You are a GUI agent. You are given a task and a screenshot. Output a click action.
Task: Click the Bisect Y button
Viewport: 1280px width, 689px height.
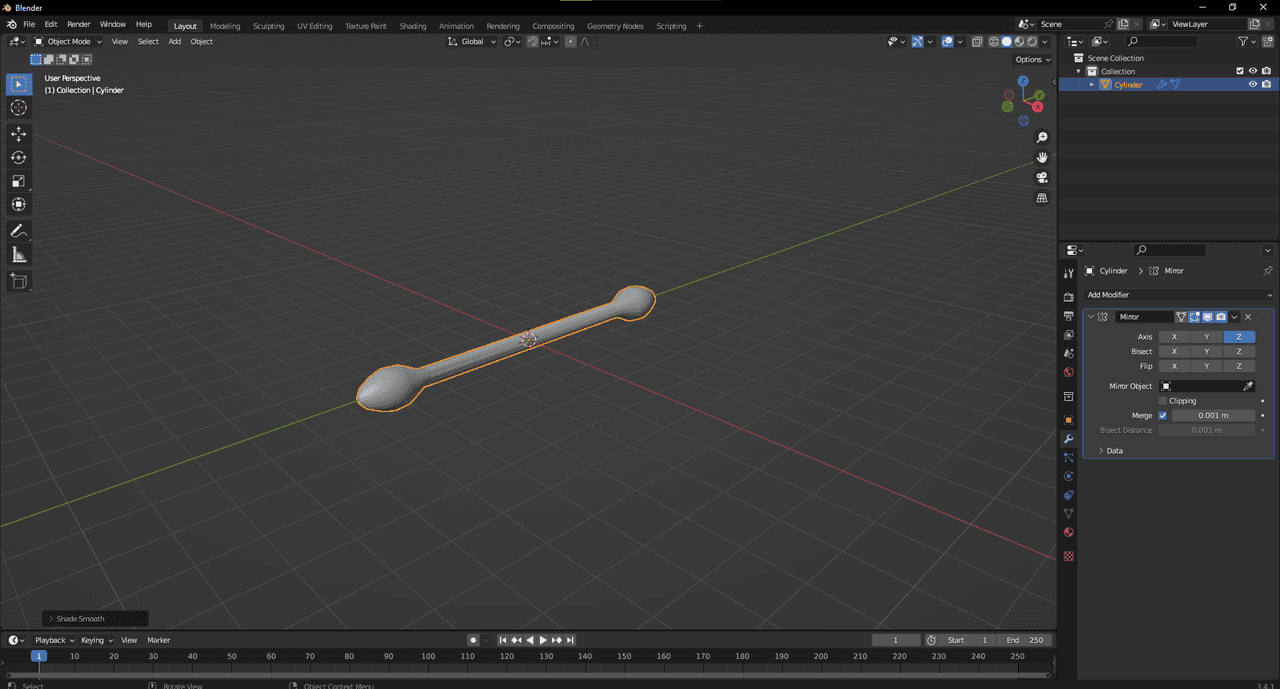click(x=1206, y=352)
